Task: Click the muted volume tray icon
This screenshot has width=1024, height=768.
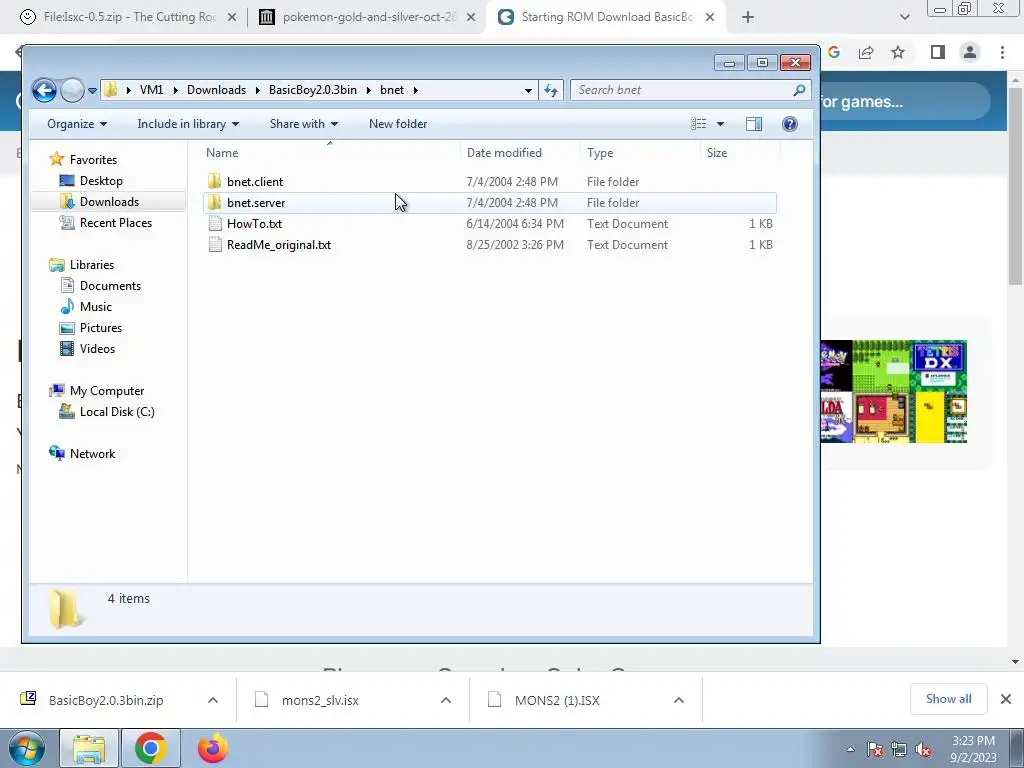Action: pos(923,750)
